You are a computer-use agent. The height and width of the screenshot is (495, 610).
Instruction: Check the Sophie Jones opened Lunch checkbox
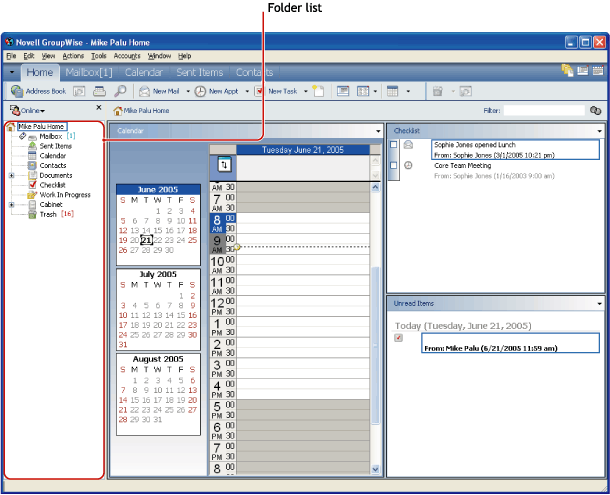[x=394, y=145]
